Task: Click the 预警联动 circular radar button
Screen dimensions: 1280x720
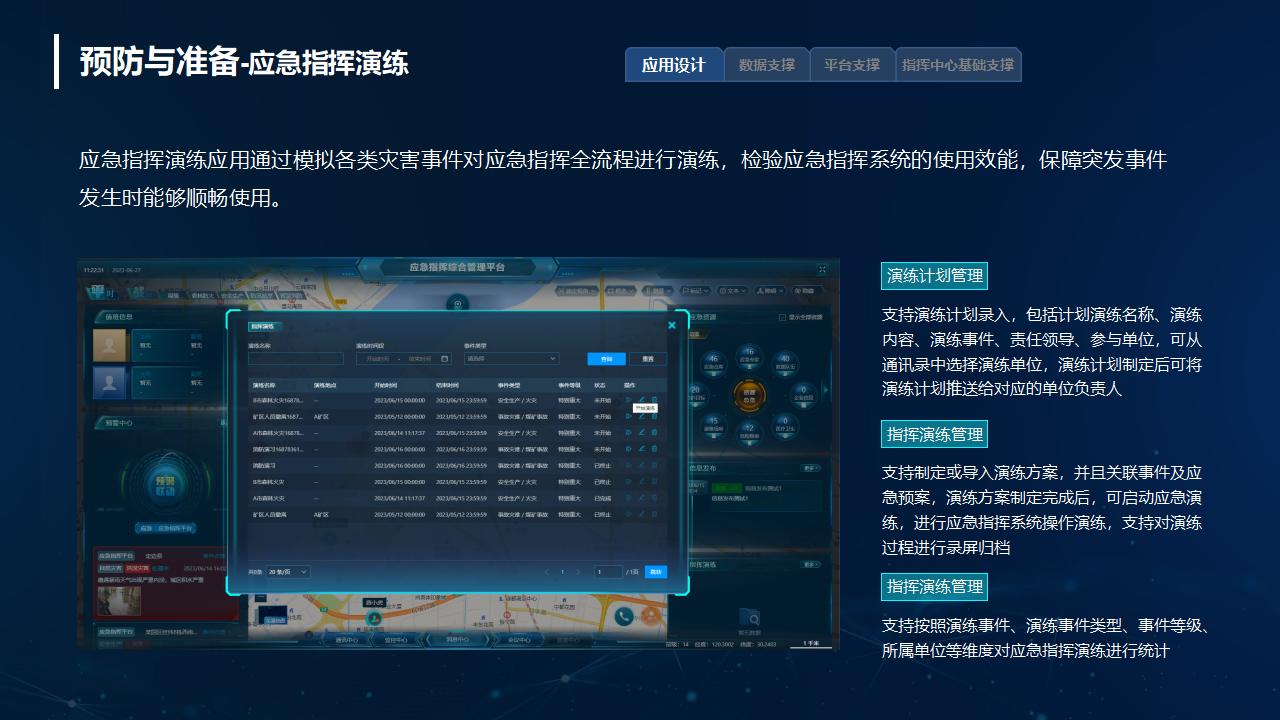Action: pos(165,485)
